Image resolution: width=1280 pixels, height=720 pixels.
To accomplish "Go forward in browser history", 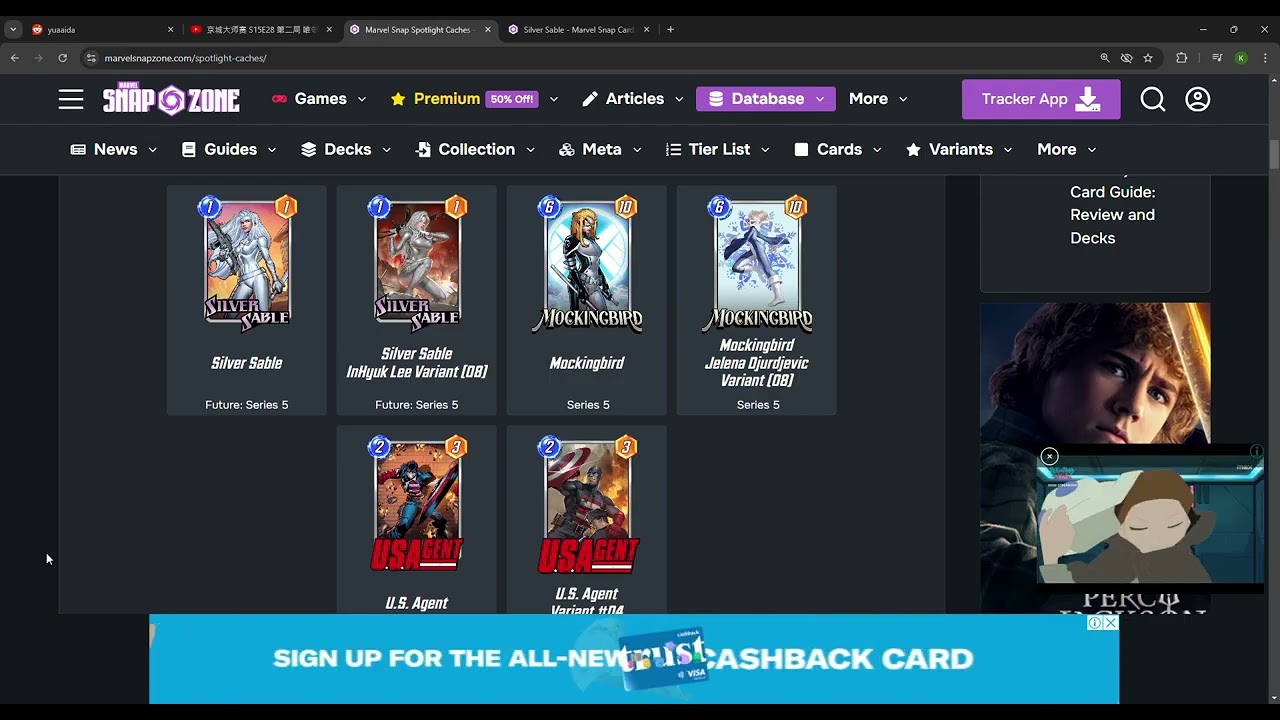I will (x=39, y=58).
